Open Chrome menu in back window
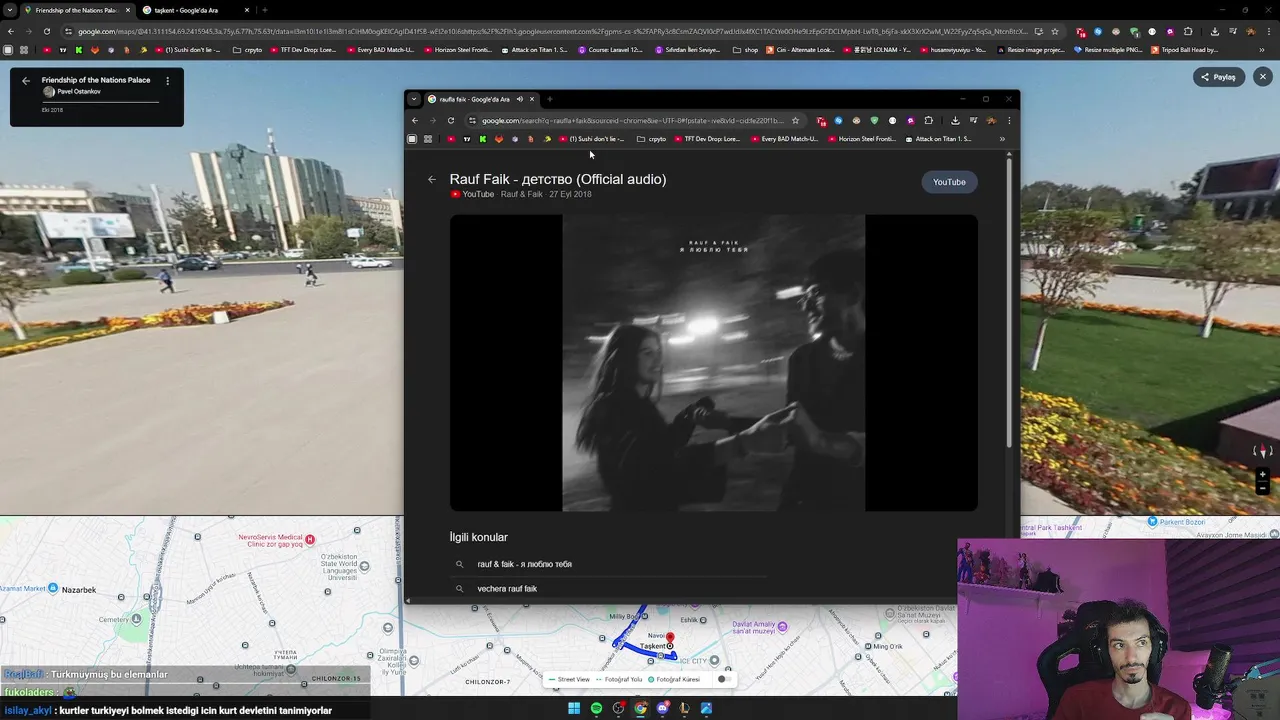1280x720 pixels. tap(1267, 31)
